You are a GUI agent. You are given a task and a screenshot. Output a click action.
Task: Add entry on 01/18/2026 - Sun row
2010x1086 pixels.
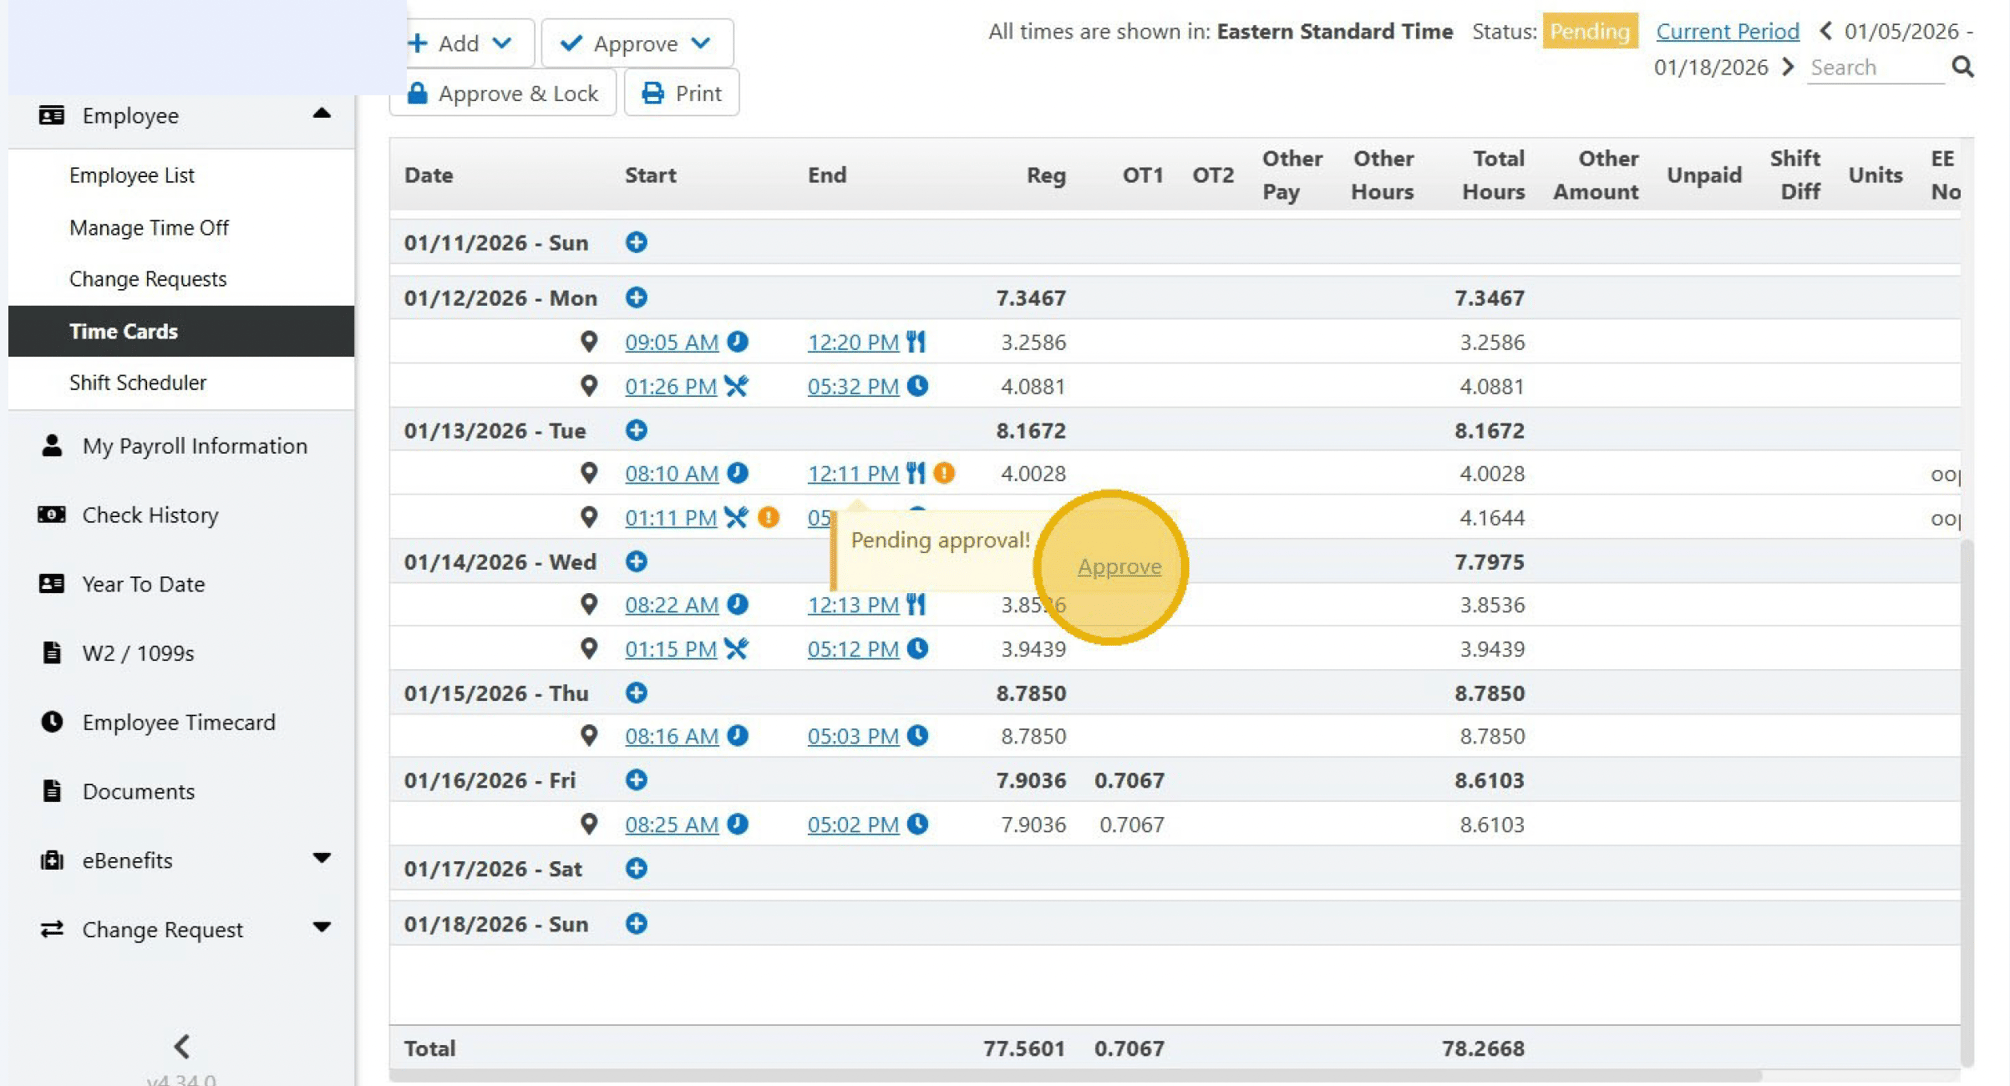pos(636,923)
